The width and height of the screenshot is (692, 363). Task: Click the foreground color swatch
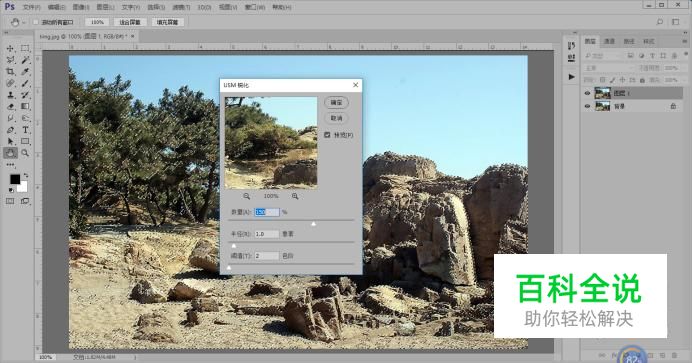tap(15, 179)
